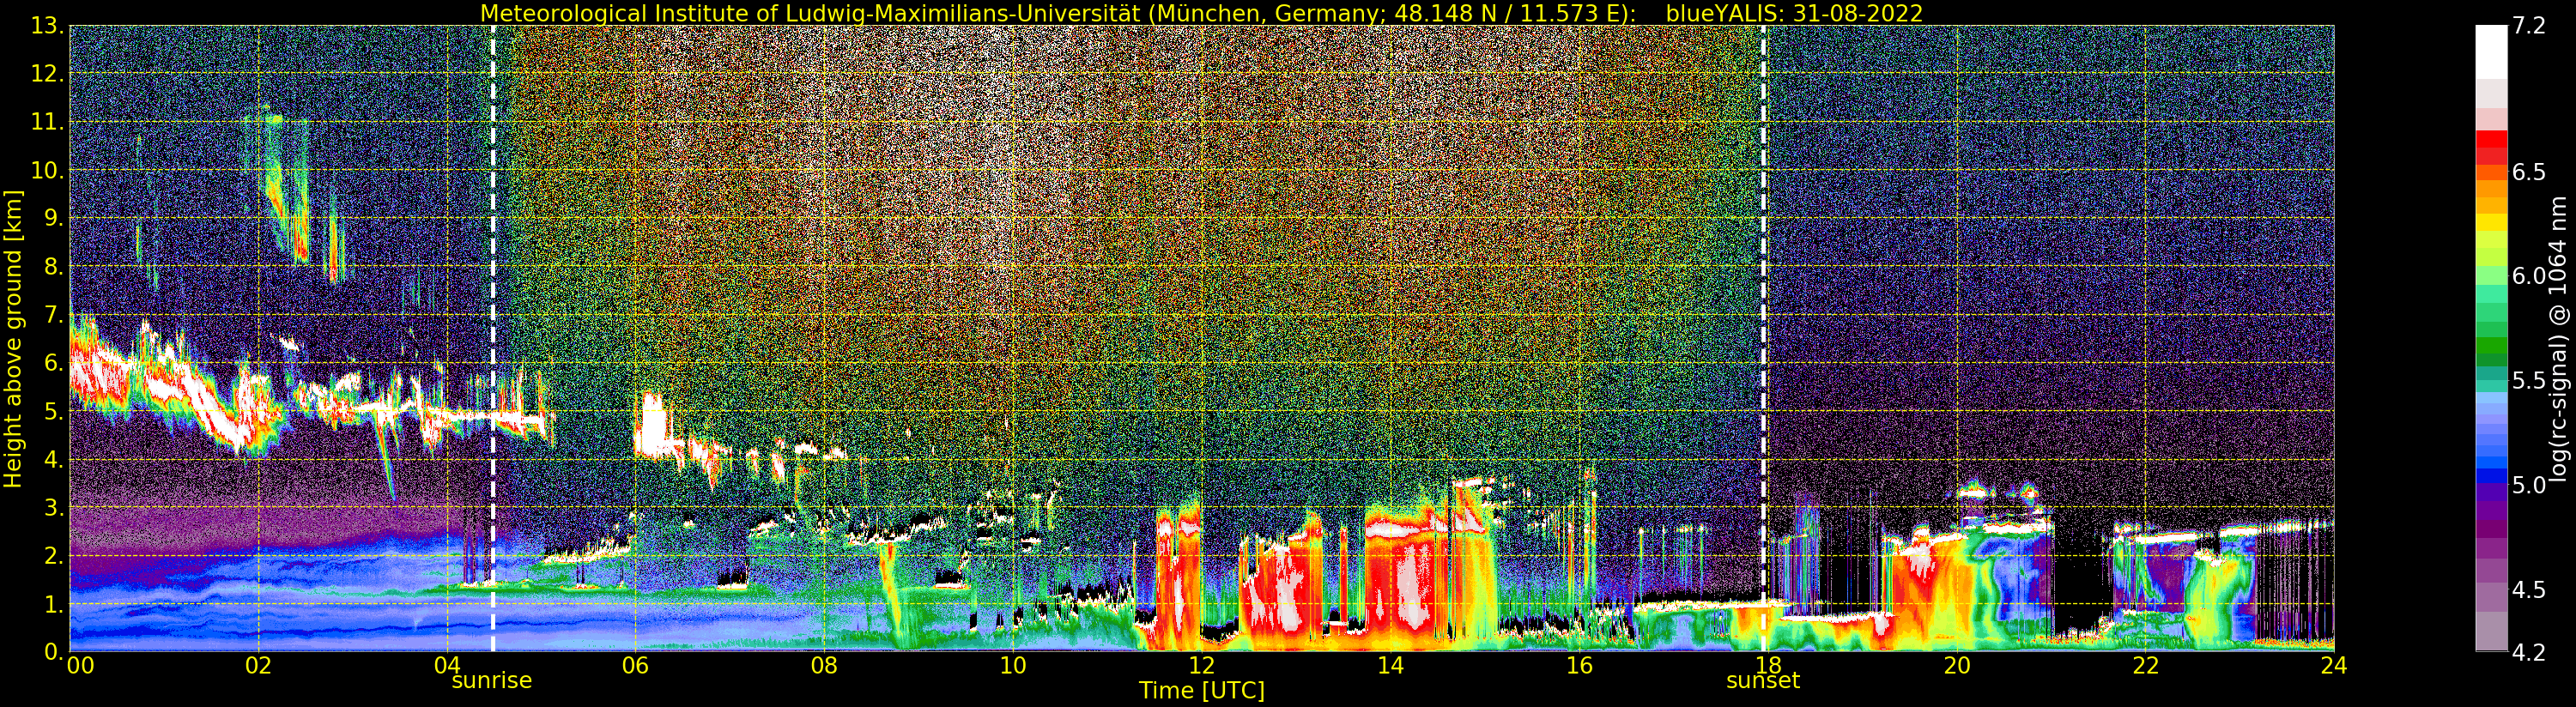2576x707 pixels.
Task: Click the white dashed sunrise marker line
Action: point(492,339)
